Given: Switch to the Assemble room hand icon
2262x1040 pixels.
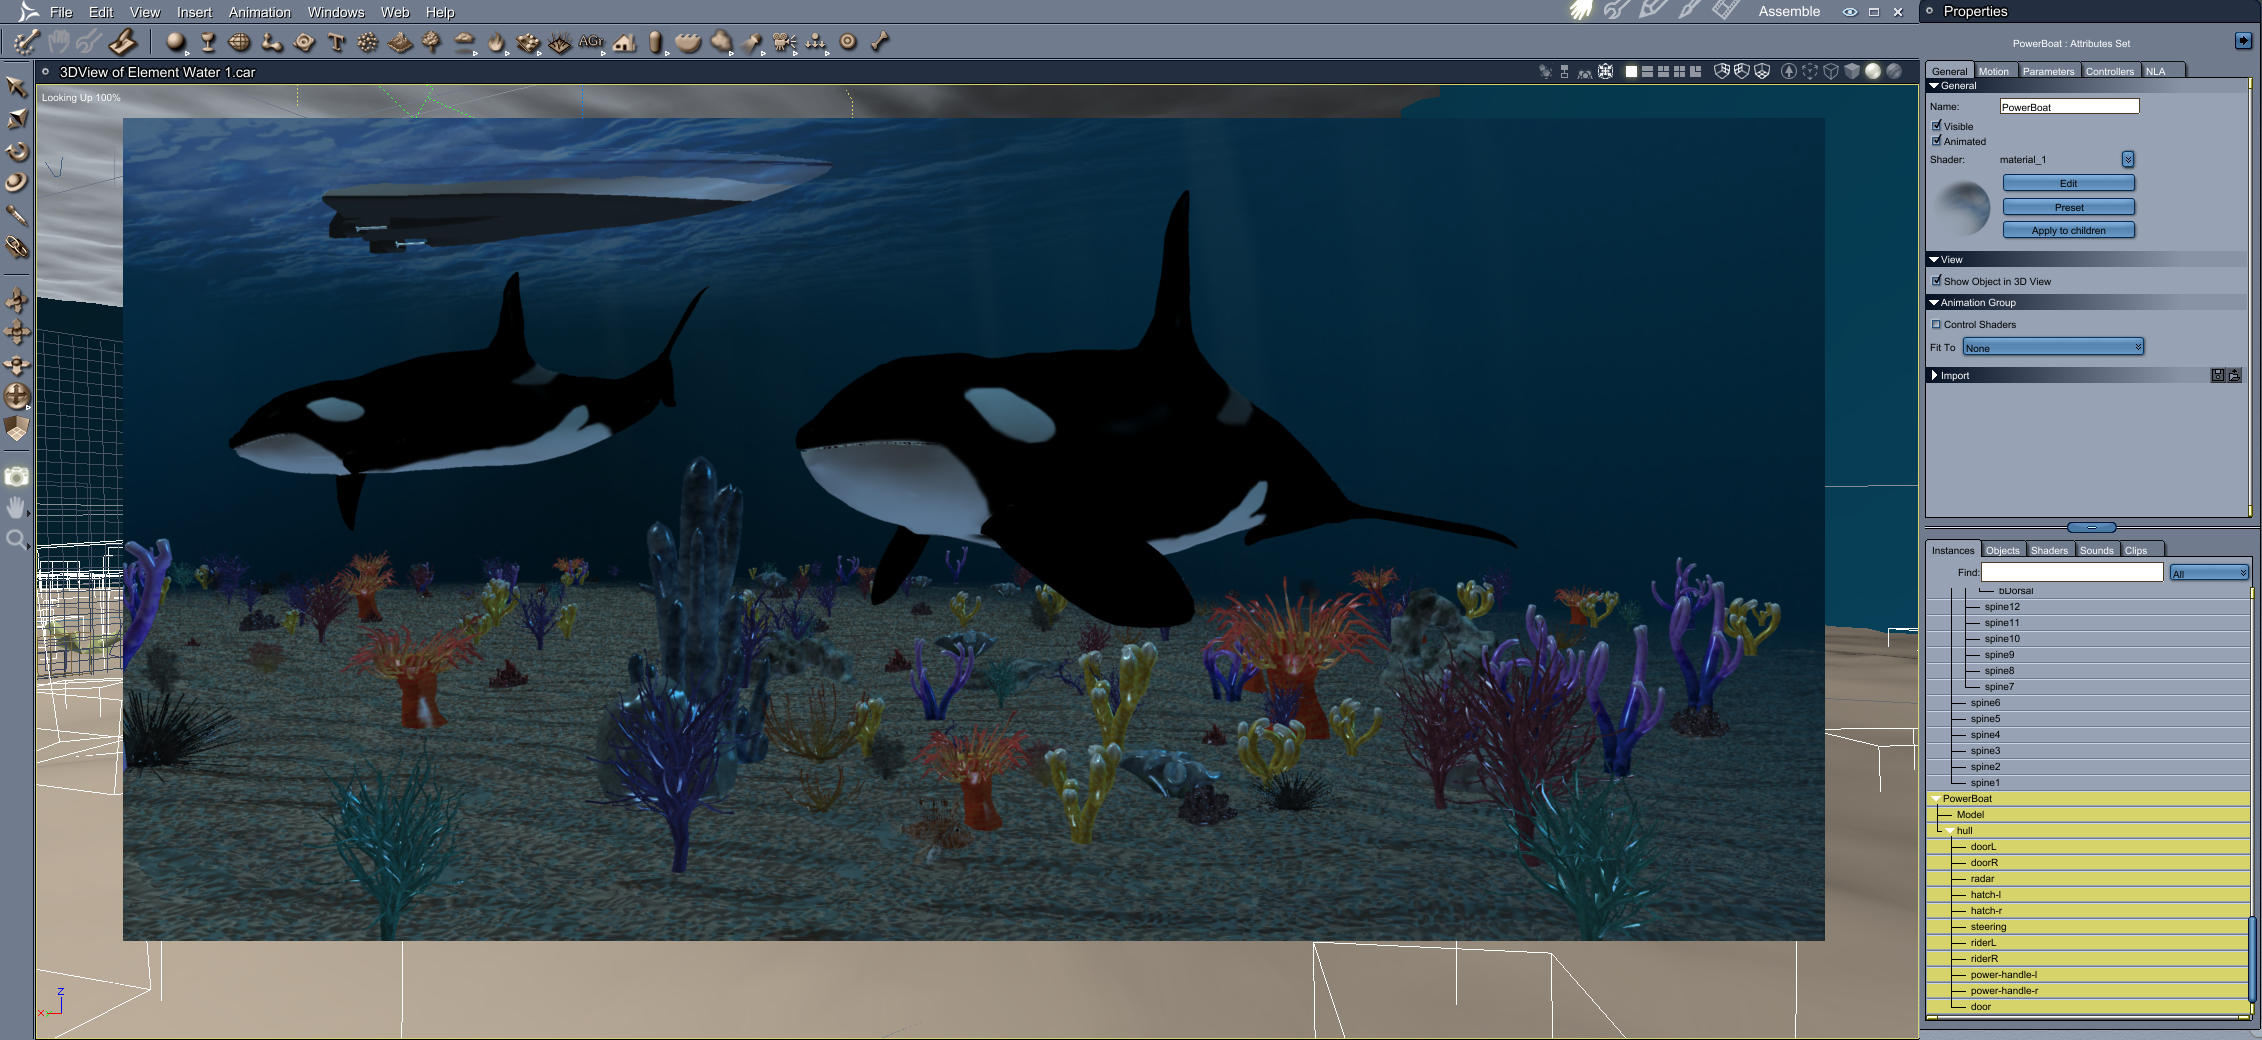Looking at the screenshot, I should (x=1580, y=11).
